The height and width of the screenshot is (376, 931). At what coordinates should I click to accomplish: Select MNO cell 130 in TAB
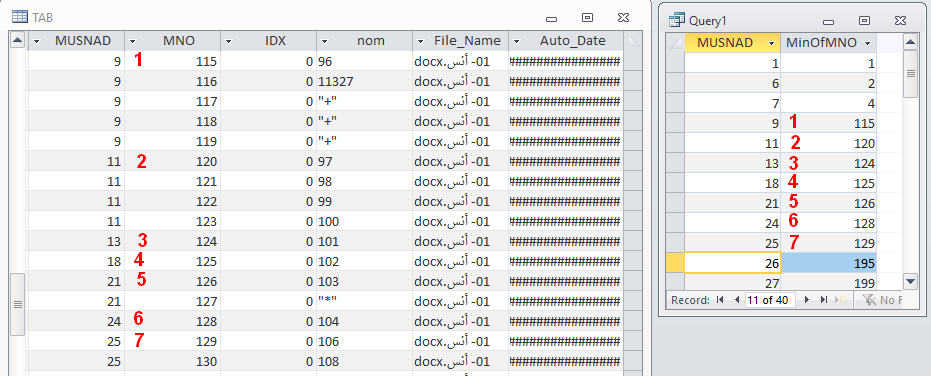pos(172,361)
